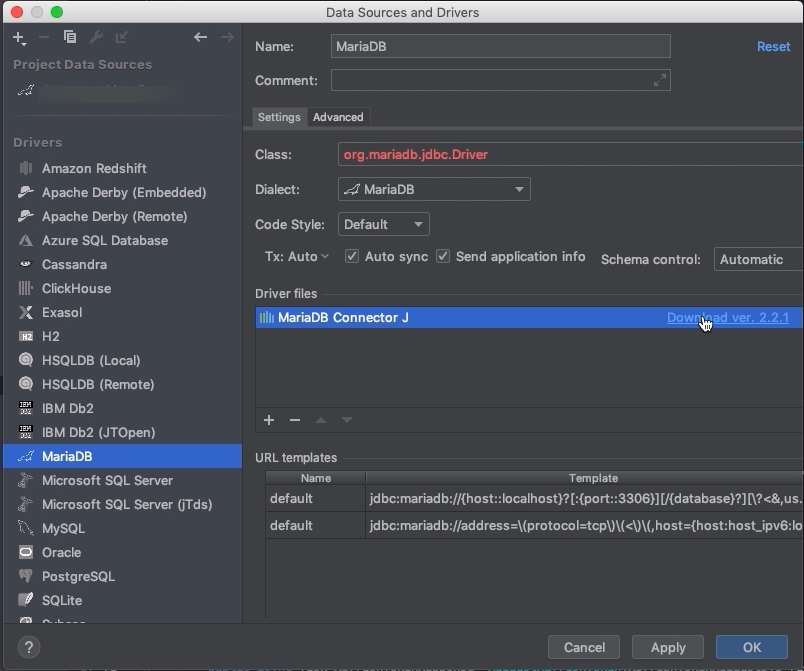Select the ClickHouse driver
This screenshot has height=671, width=804.
122,288
